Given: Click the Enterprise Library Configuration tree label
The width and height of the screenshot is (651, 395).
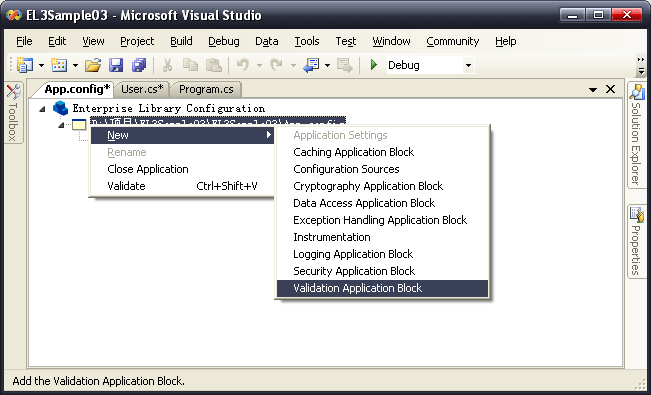Looking at the screenshot, I should tap(169, 108).
